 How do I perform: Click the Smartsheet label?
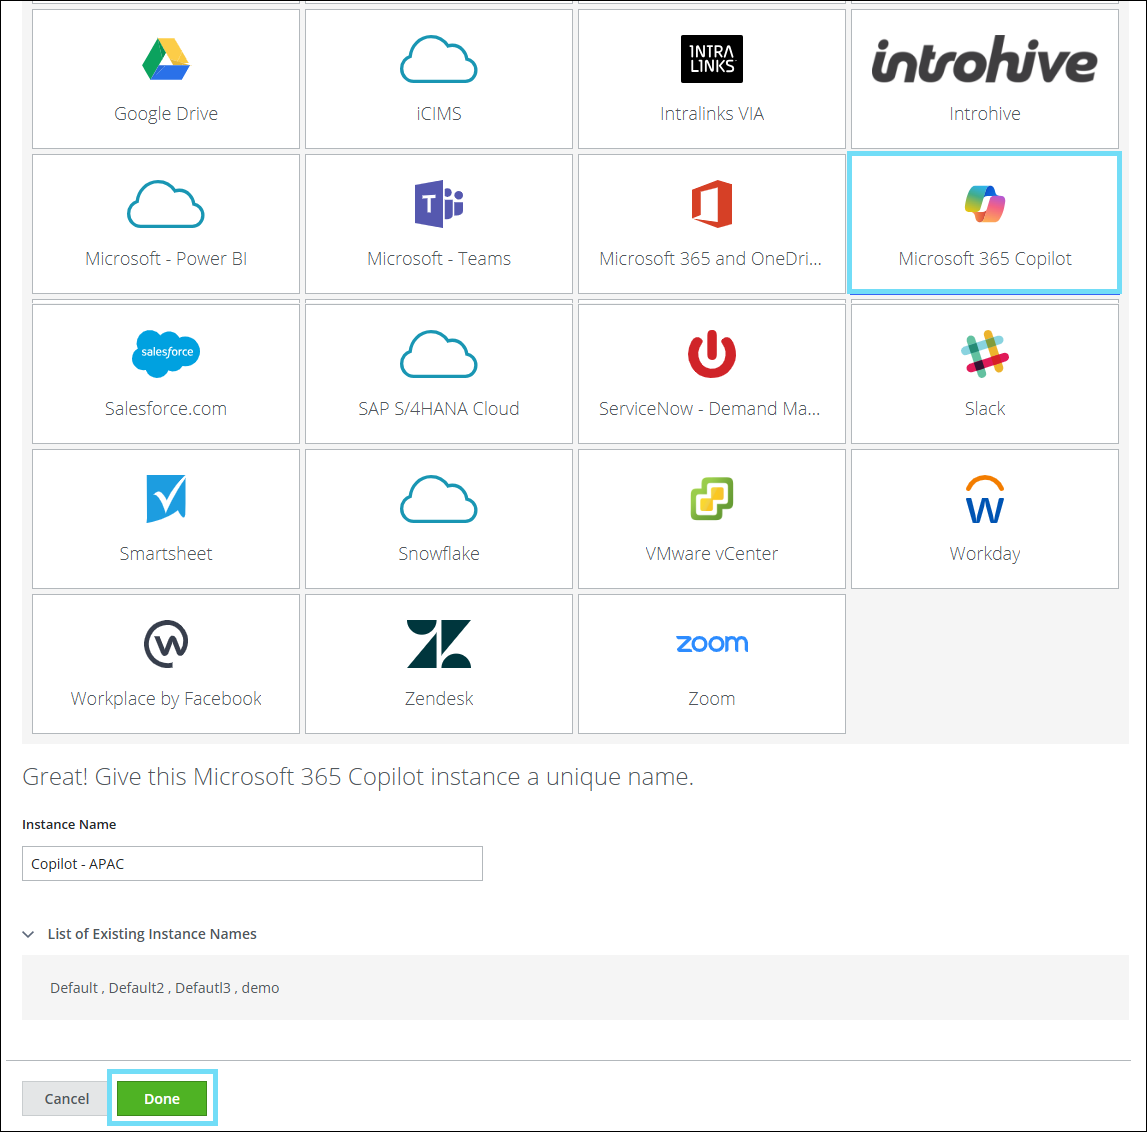(x=166, y=553)
